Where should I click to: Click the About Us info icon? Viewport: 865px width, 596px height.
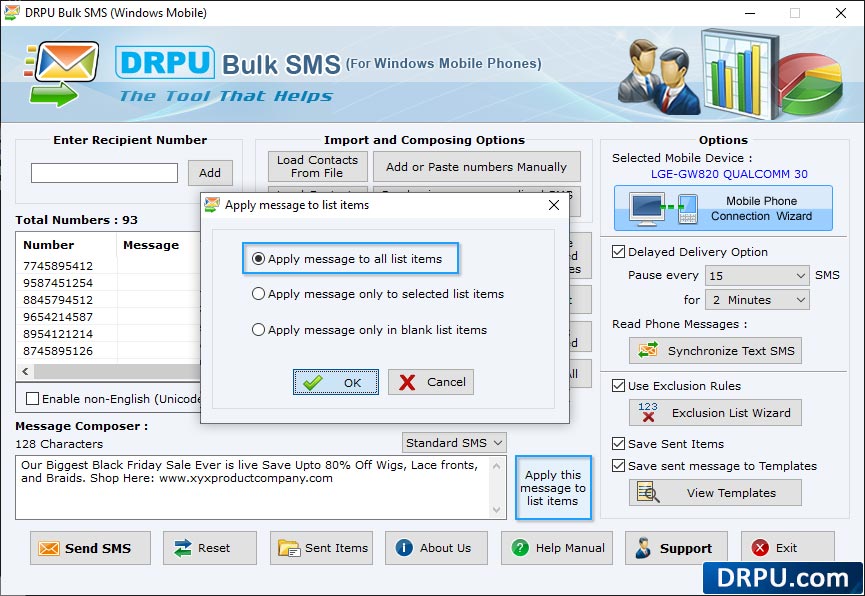point(404,547)
